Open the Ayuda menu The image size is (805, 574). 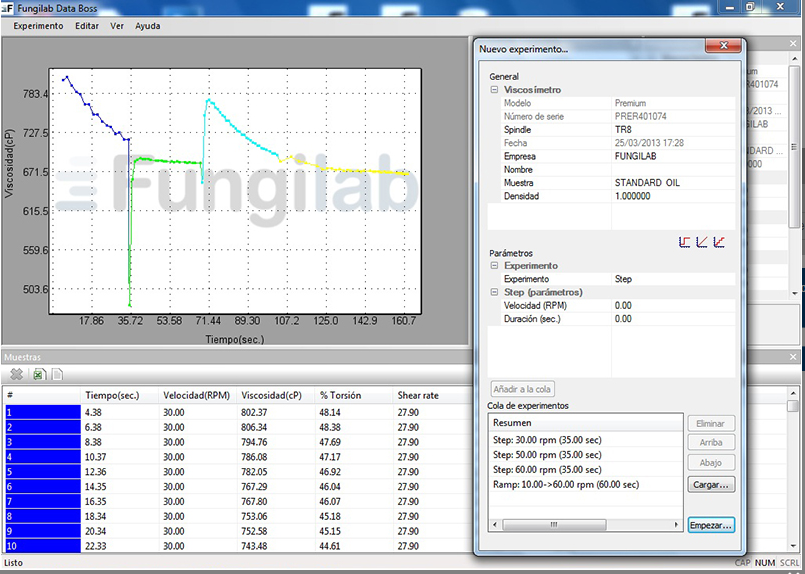(x=147, y=26)
